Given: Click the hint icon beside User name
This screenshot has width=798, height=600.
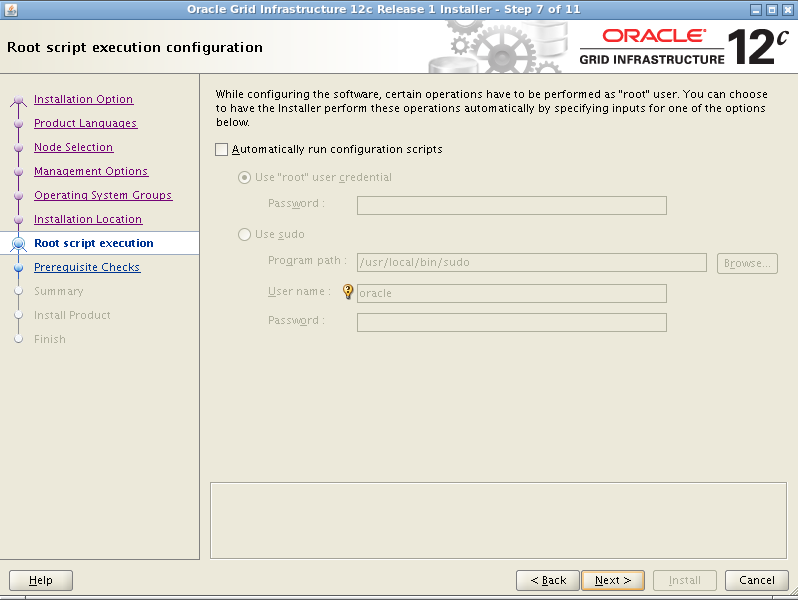Looking at the screenshot, I should (x=349, y=292).
